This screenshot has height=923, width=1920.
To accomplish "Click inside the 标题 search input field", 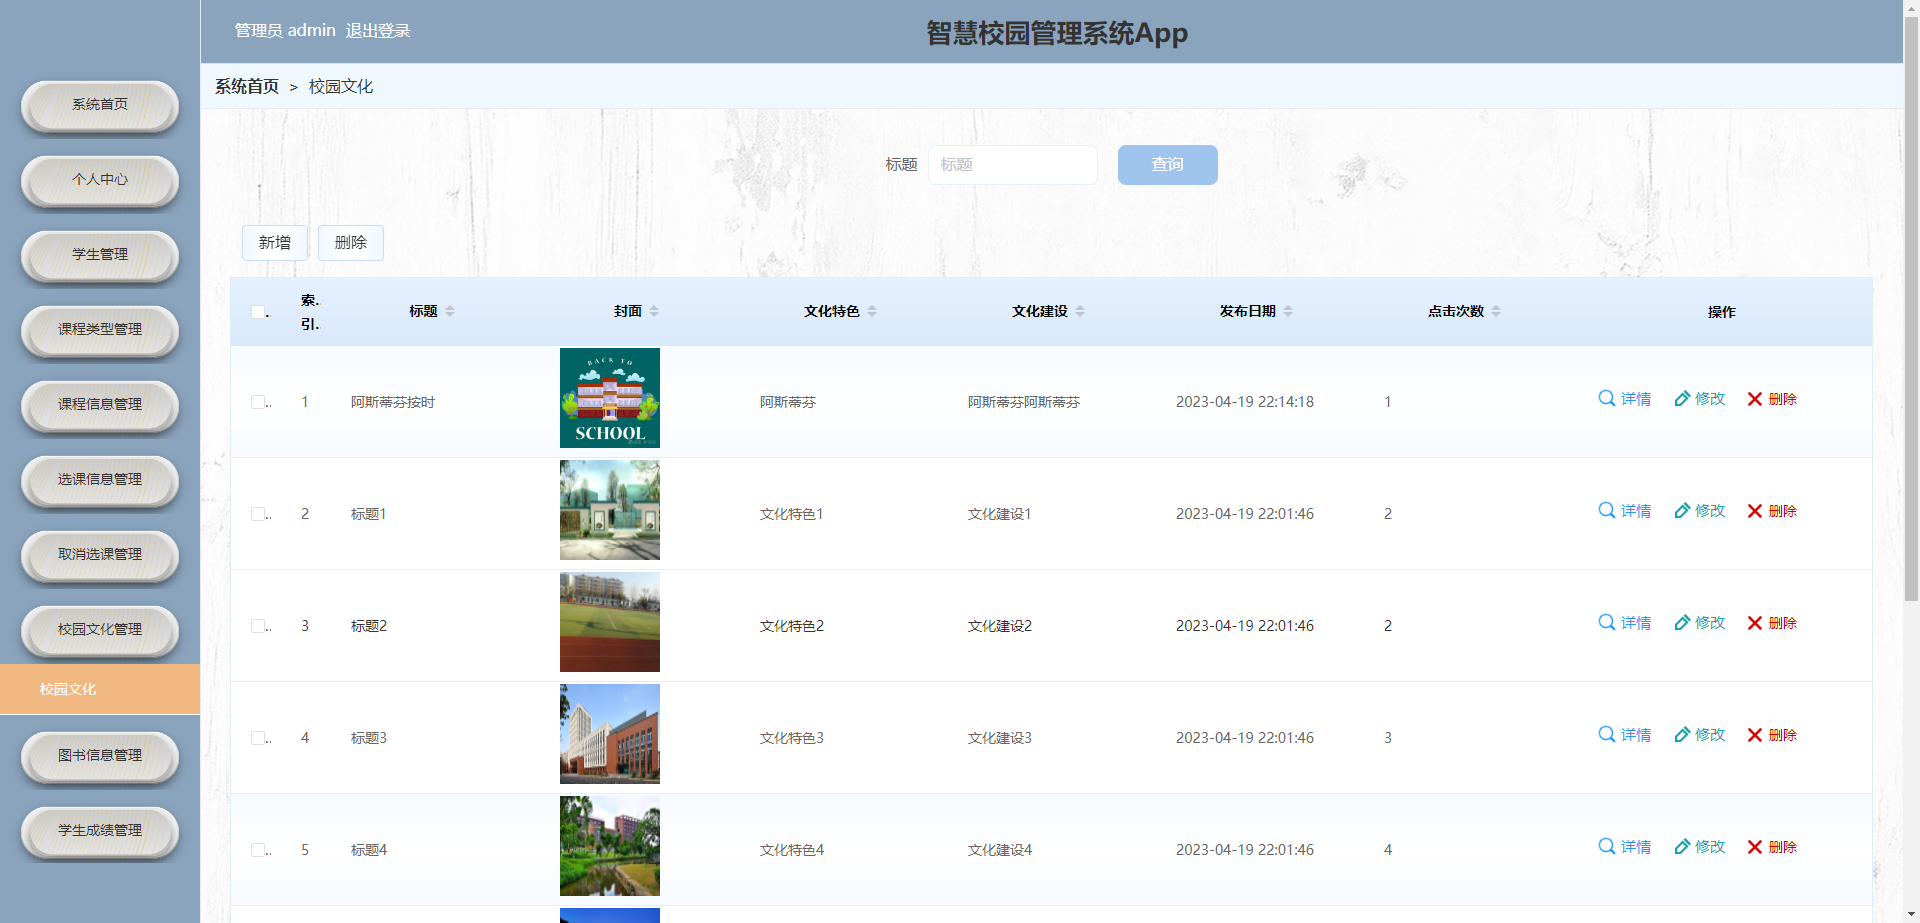I will coord(1012,164).
